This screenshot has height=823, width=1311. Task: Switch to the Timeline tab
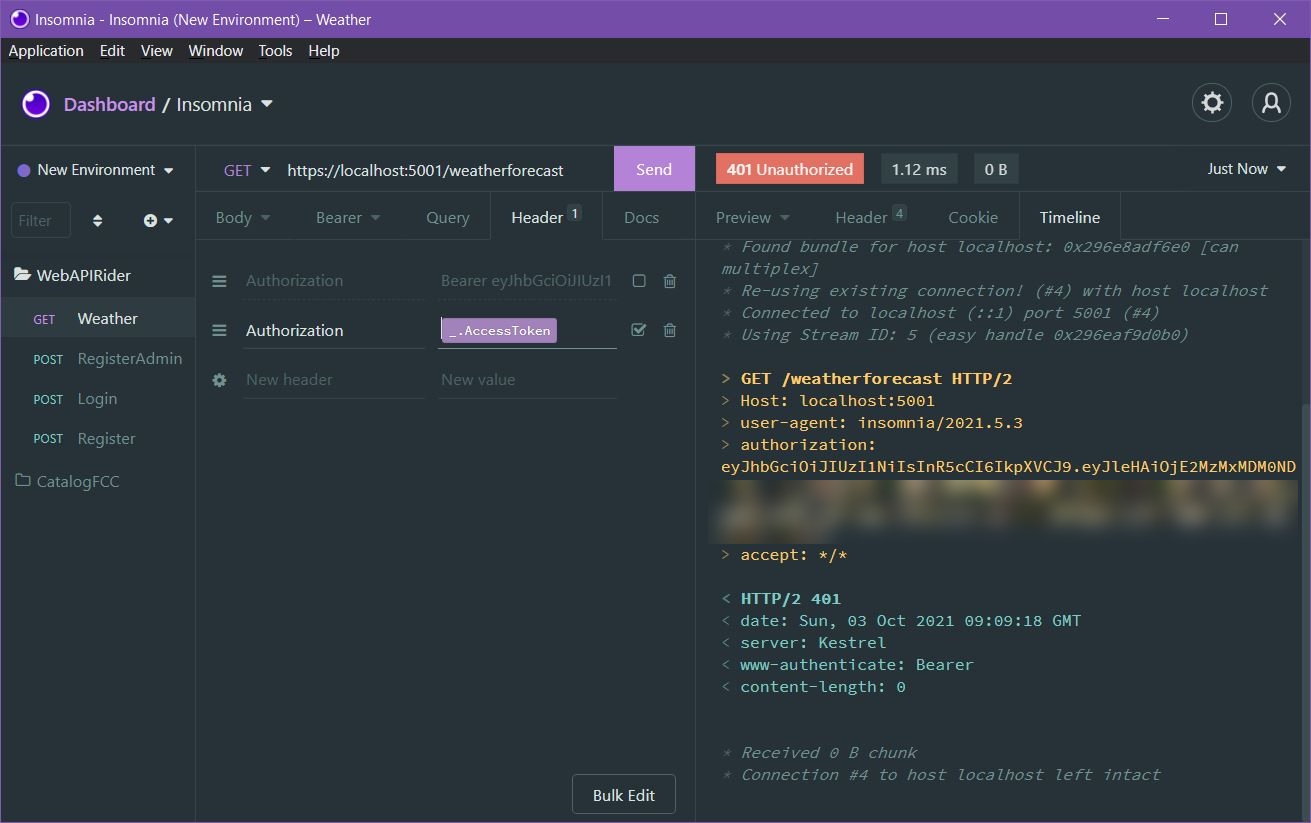click(x=1069, y=216)
